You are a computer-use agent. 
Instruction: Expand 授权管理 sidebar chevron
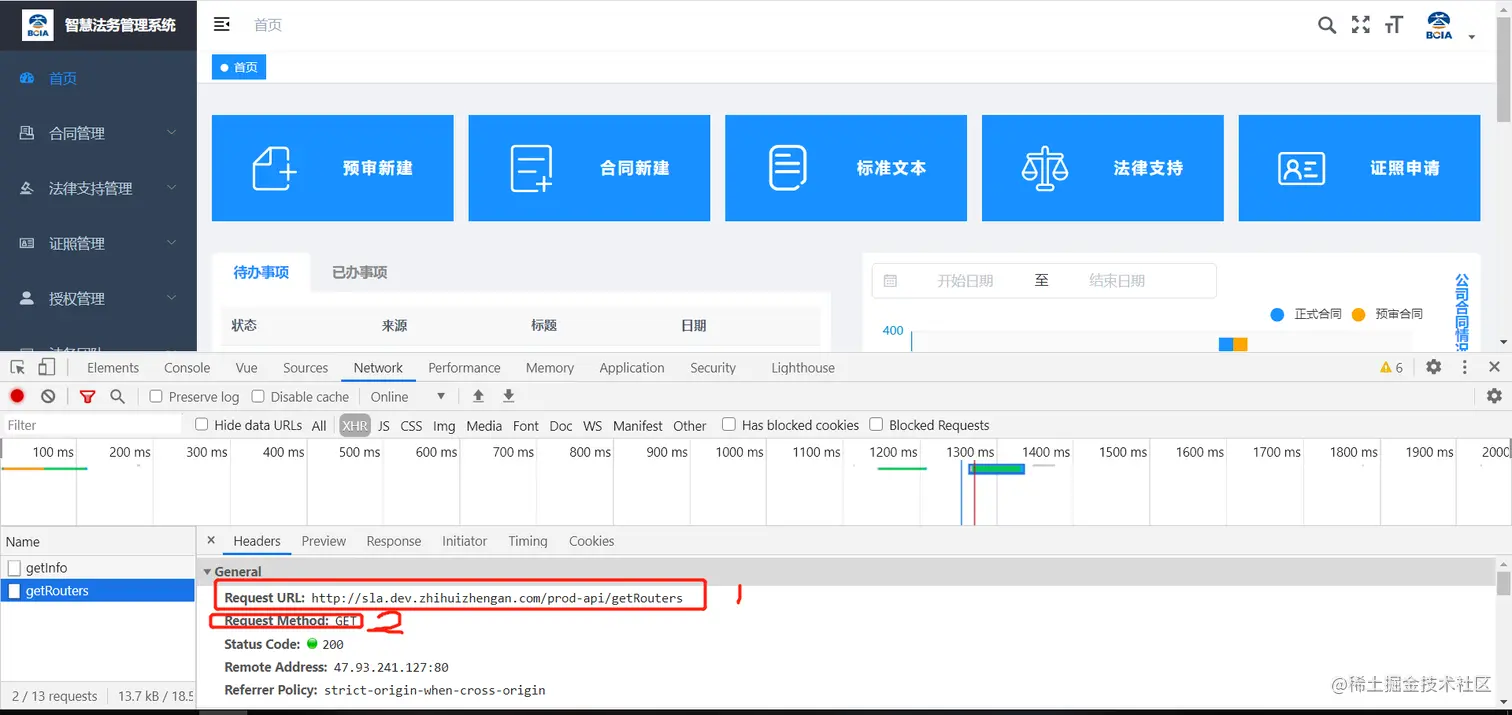[171, 298]
